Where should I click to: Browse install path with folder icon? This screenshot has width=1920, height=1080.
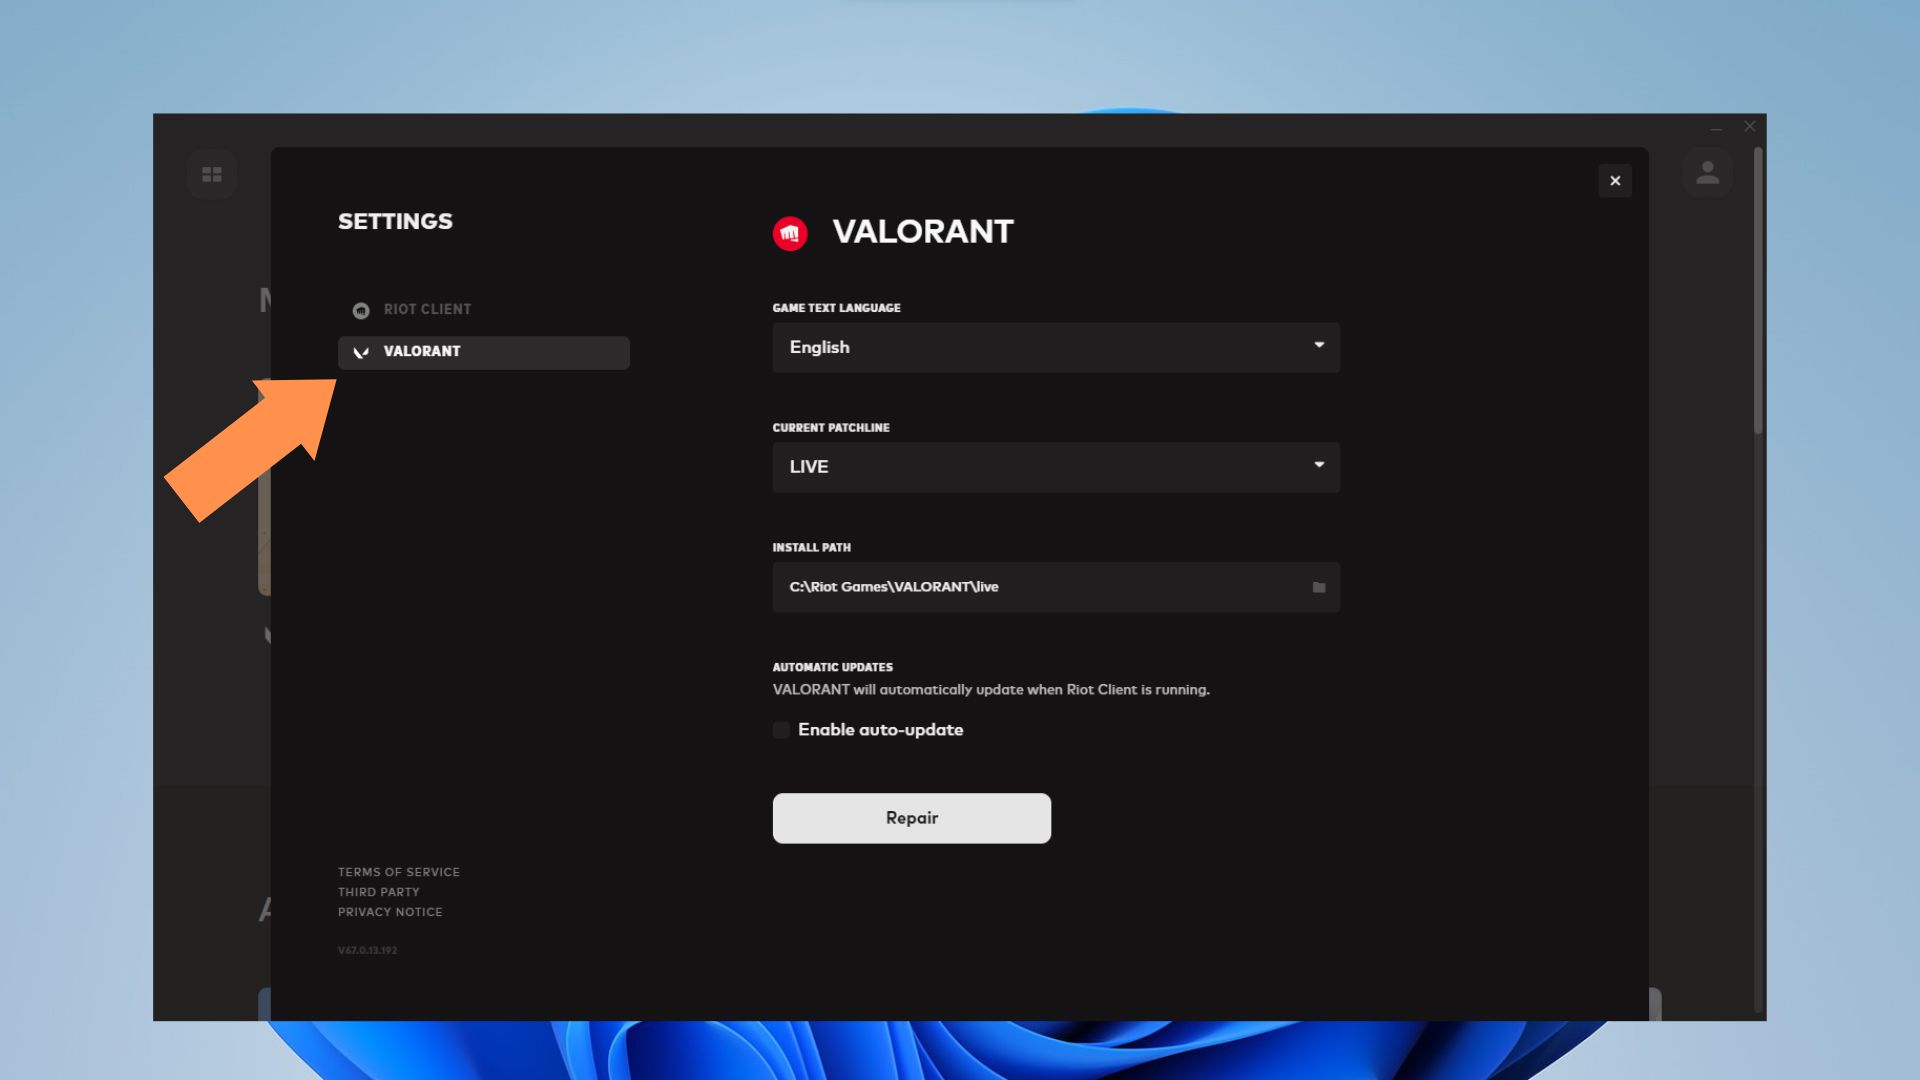pyautogui.click(x=1319, y=588)
